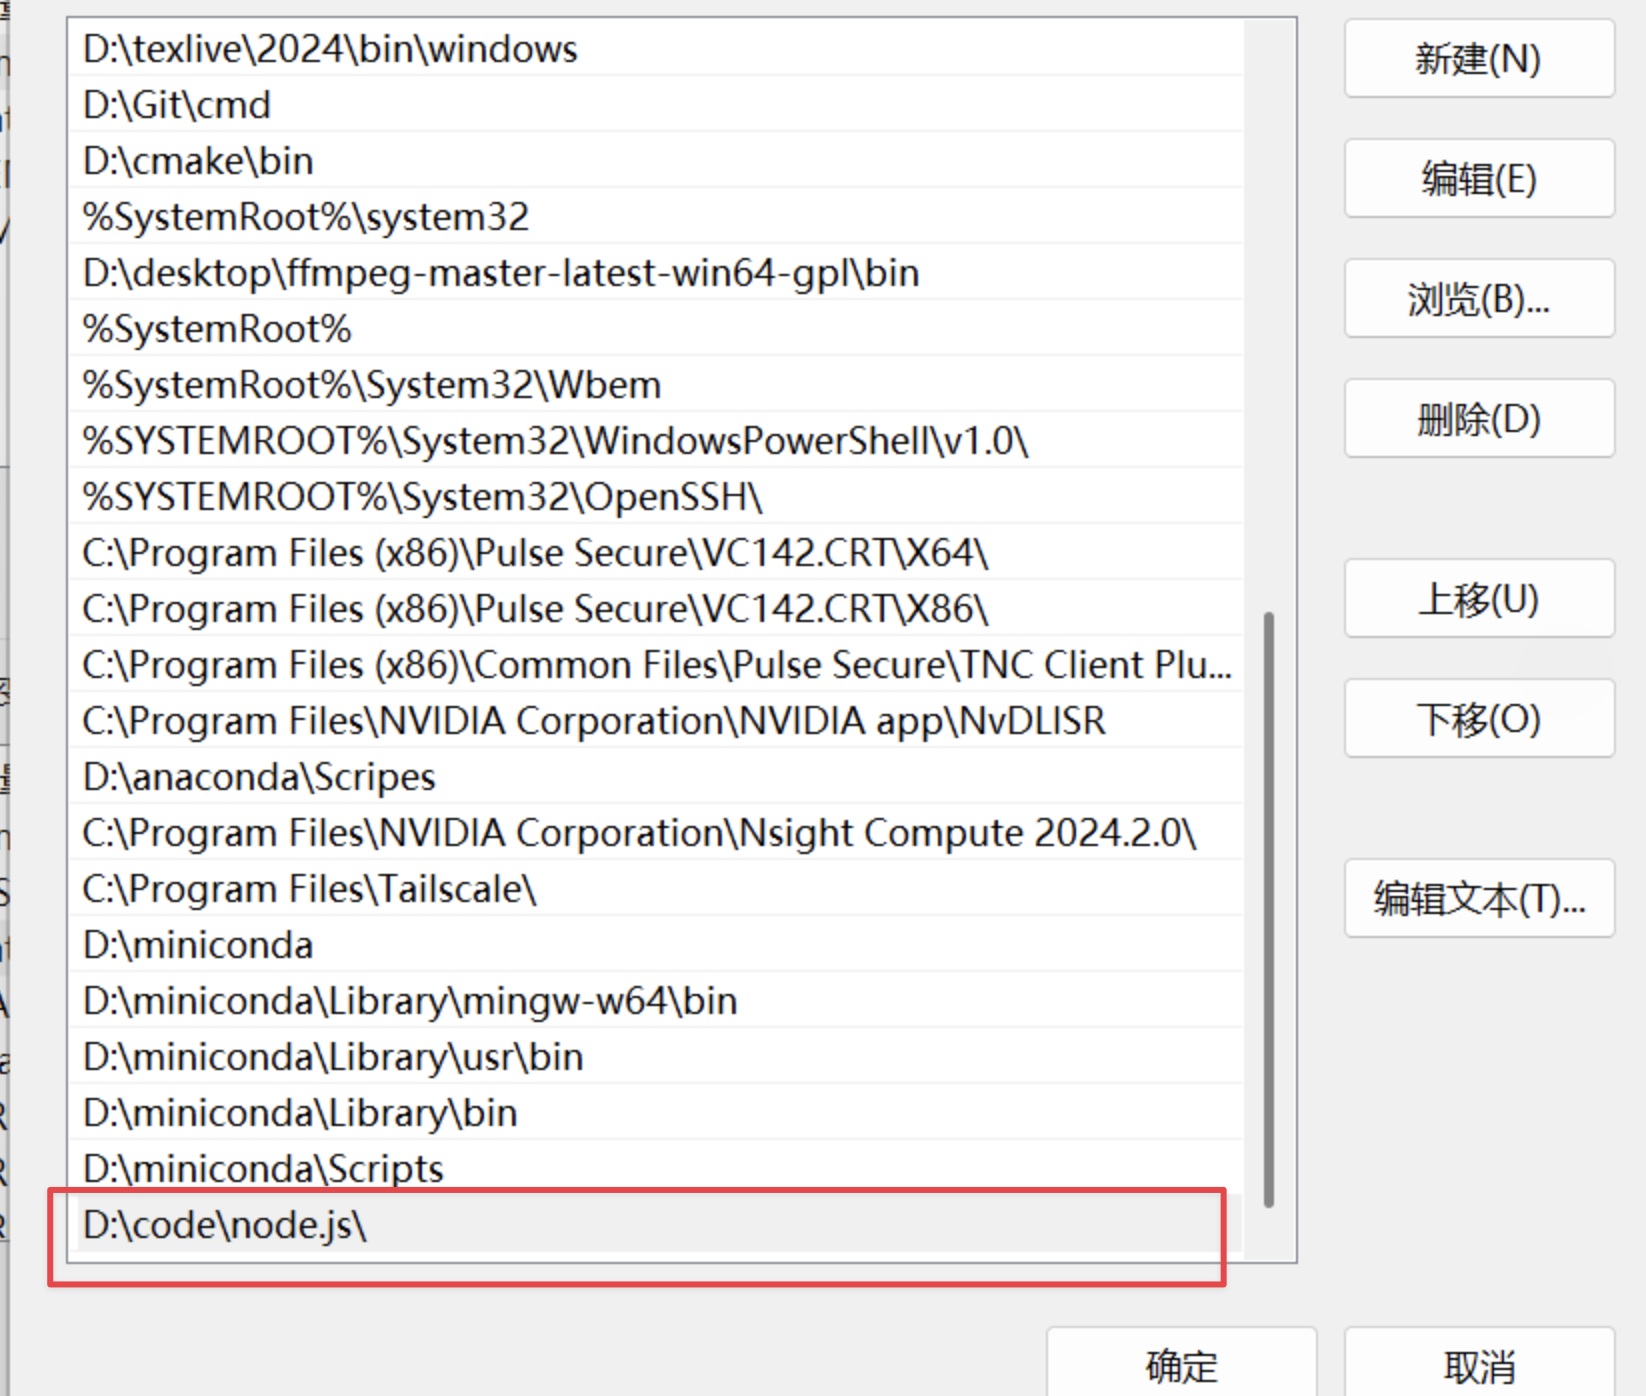This screenshot has height=1396, width=1646.
Task: Select the Nsight Compute 2024.2.0 path
Action: (638, 833)
